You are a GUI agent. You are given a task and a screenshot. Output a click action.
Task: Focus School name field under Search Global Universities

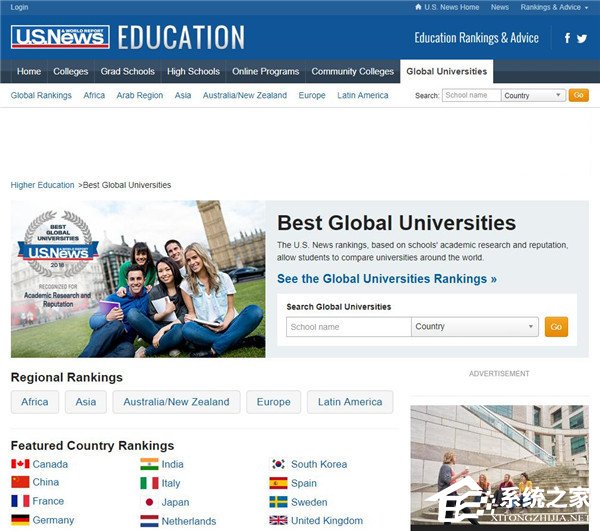coord(349,327)
